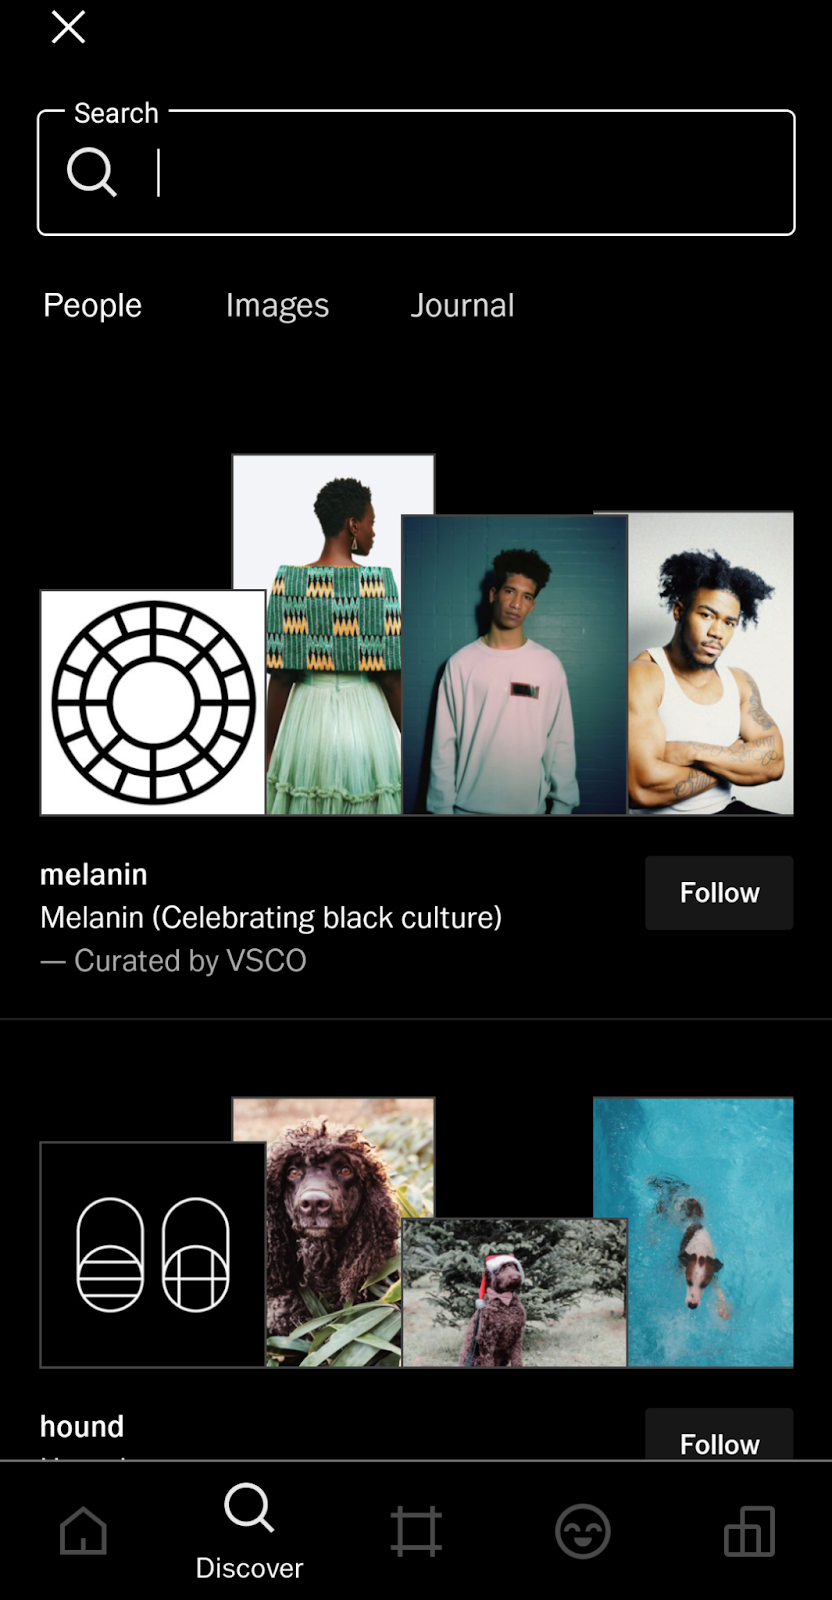Switch to the People tab
Viewport: 832px width, 1600px height.
(x=92, y=305)
